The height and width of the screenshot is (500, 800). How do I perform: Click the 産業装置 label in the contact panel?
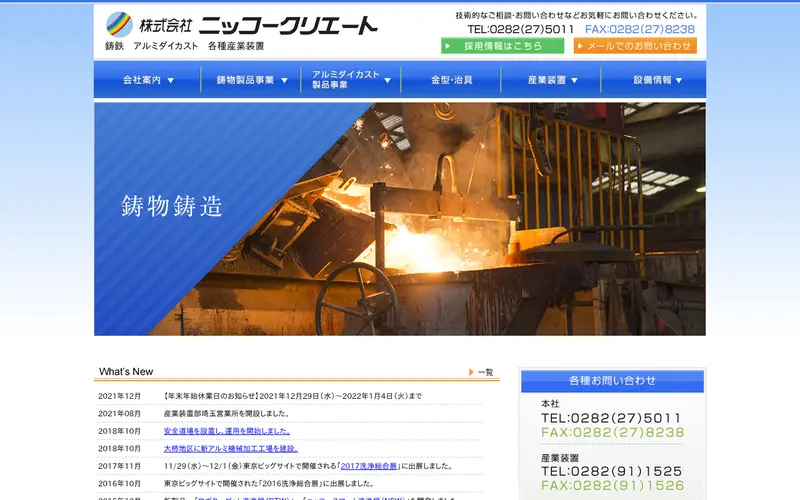point(560,458)
